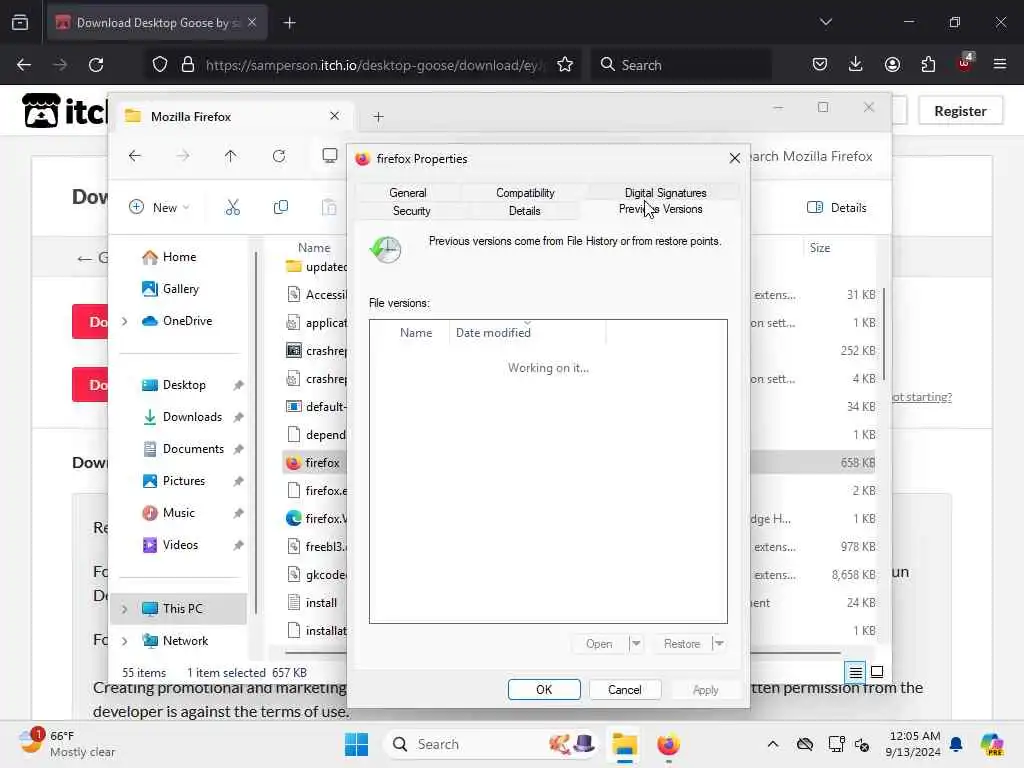Switch to Details tab in Properties
This screenshot has width=1024, height=768.
pyautogui.click(x=524, y=211)
